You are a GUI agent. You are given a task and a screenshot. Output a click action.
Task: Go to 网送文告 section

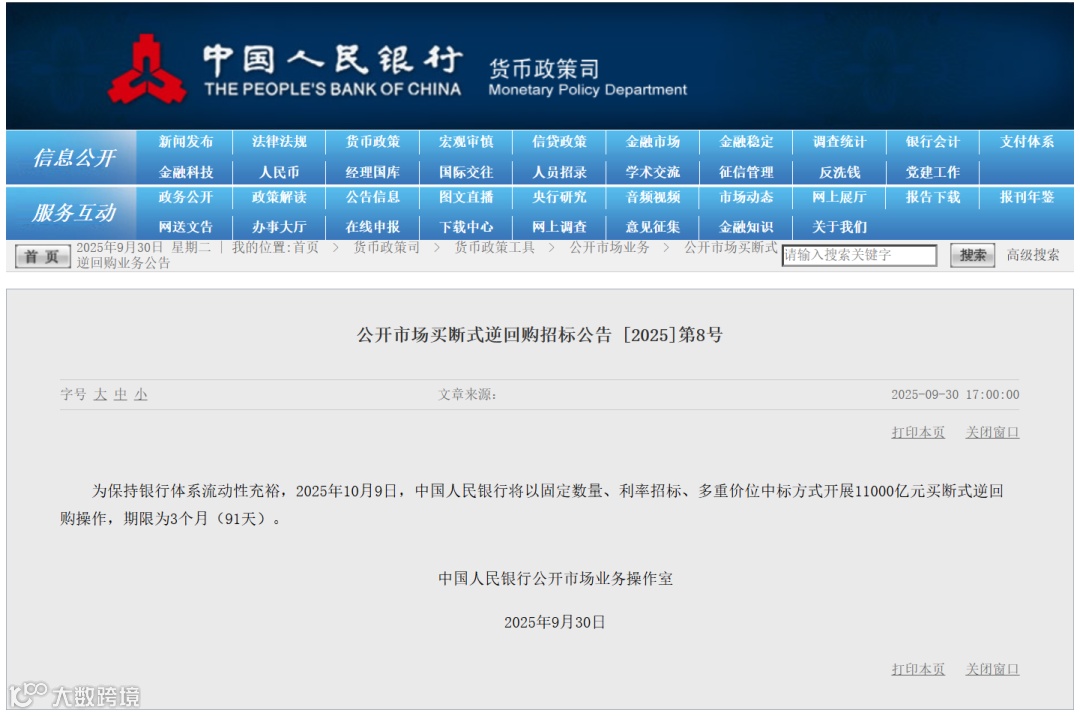[185, 227]
